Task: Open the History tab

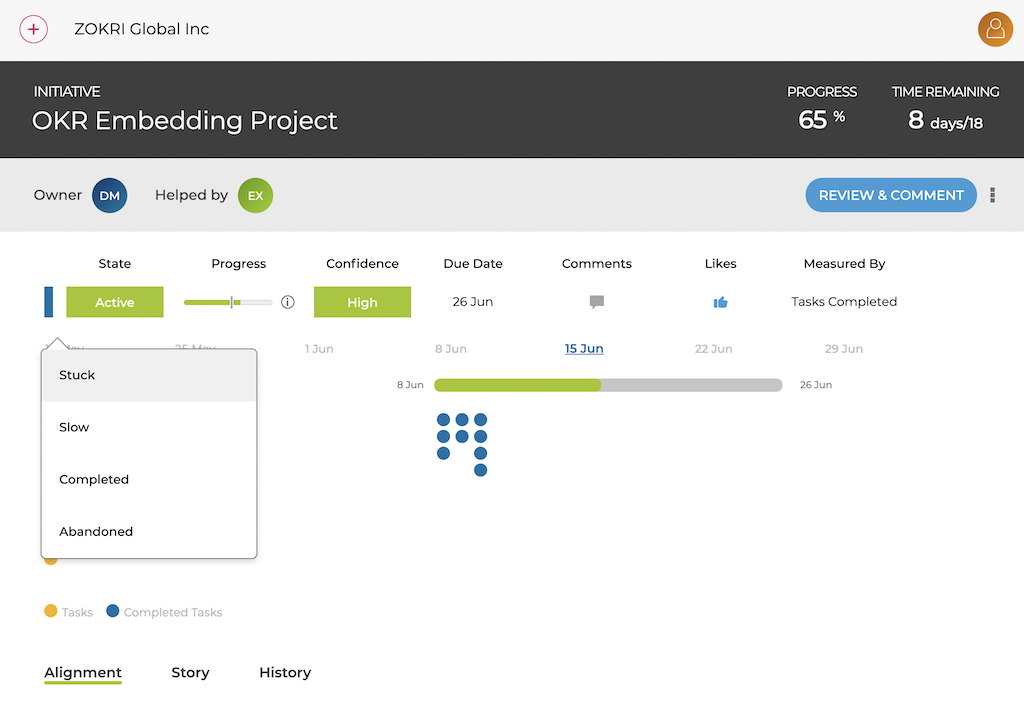Action: [285, 673]
